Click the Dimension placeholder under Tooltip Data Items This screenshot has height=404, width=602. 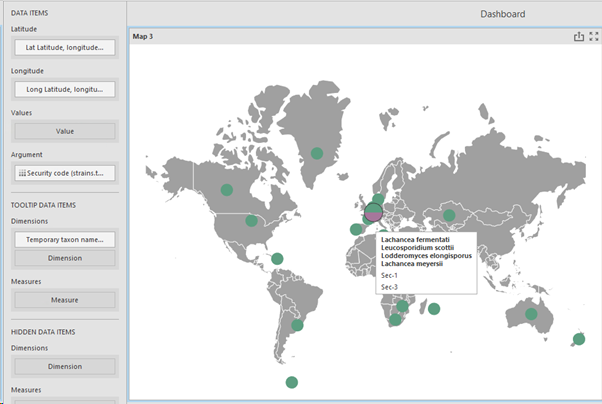[64, 258]
